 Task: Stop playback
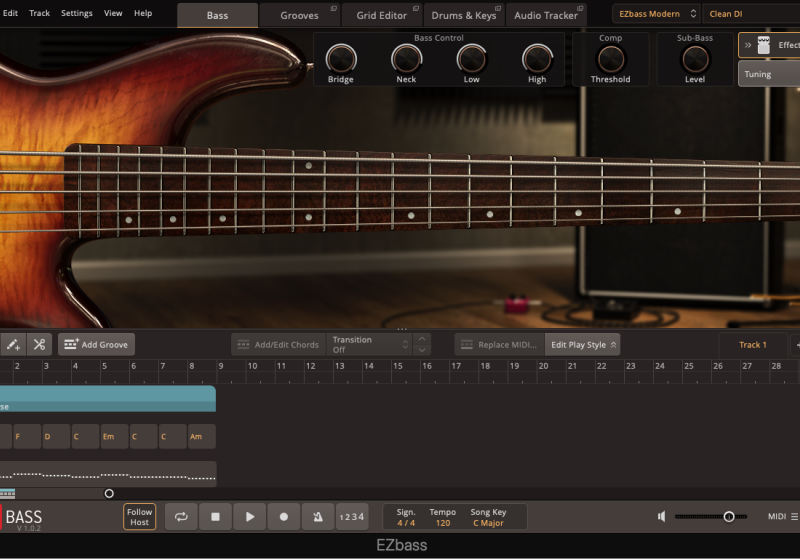[x=215, y=517]
